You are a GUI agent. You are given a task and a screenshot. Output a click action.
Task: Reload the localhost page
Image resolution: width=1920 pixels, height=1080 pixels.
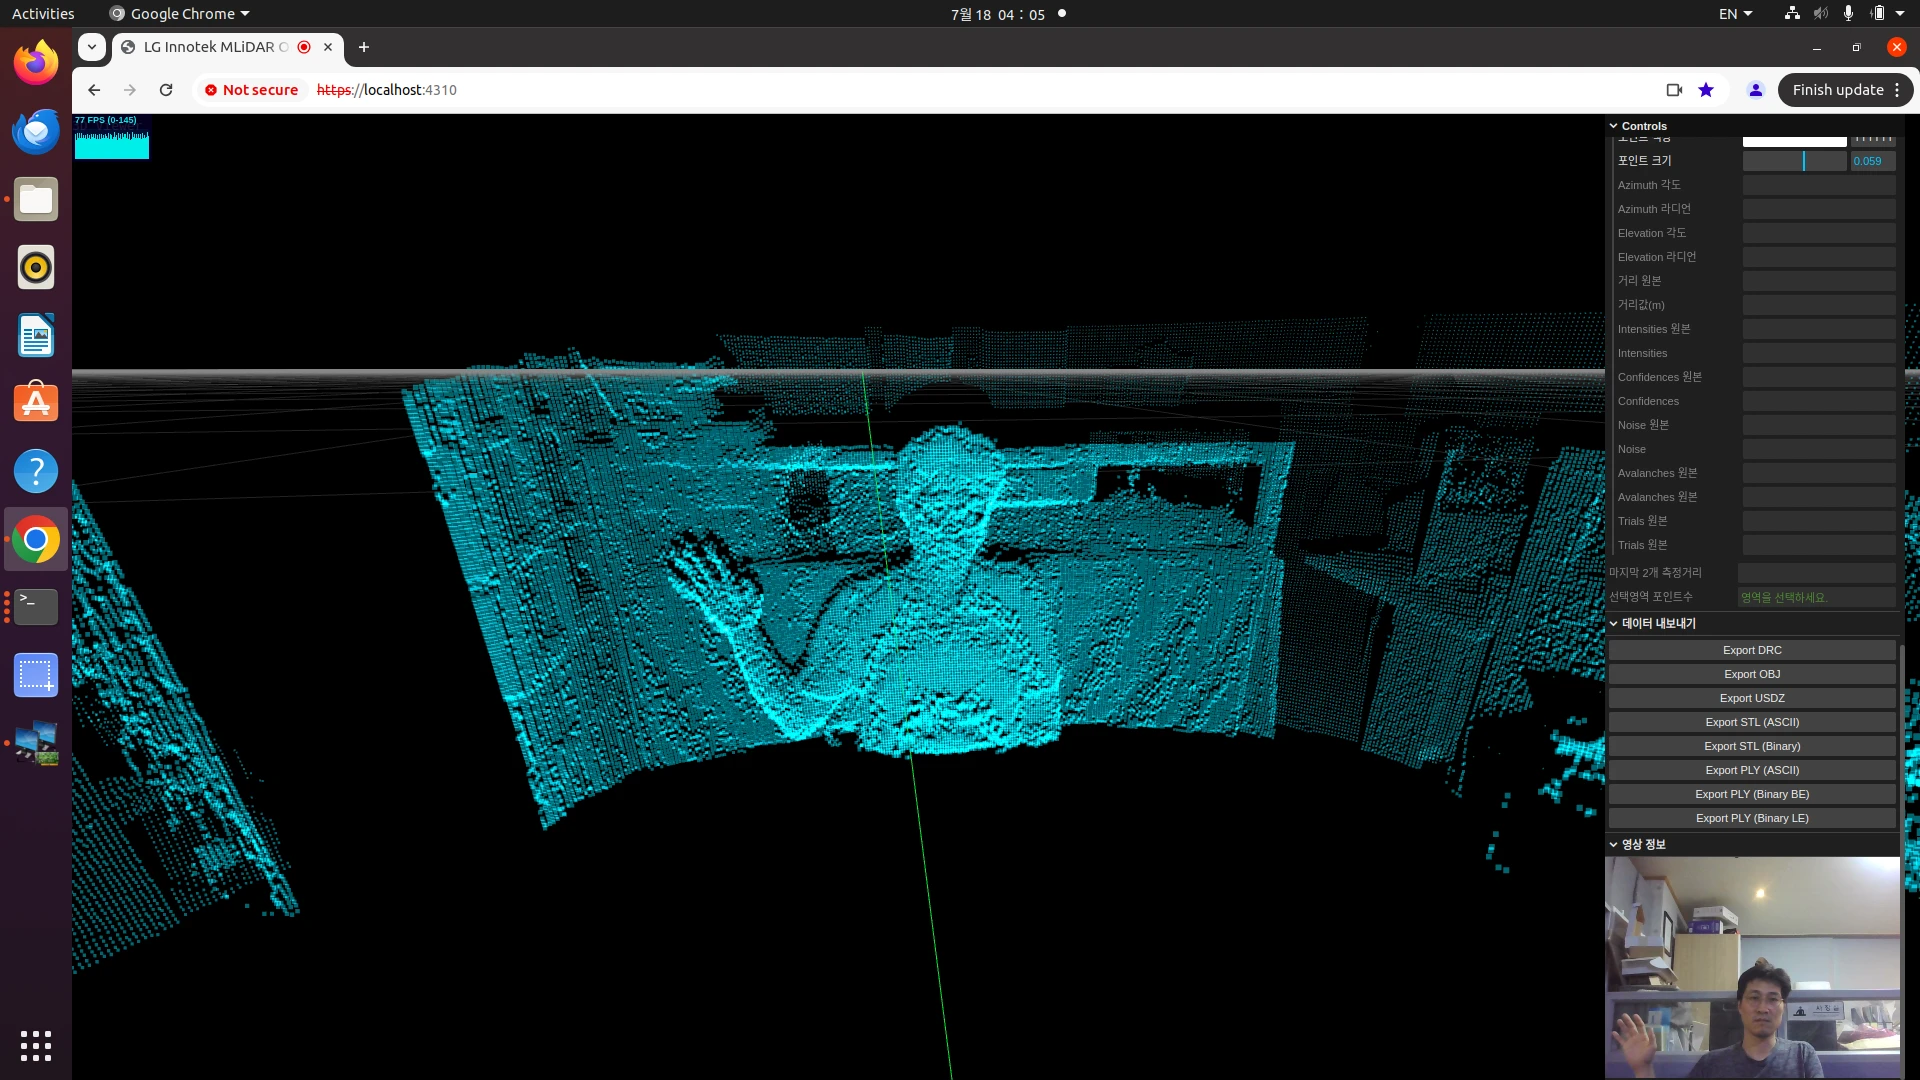pyautogui.click(x=166, y=90)
